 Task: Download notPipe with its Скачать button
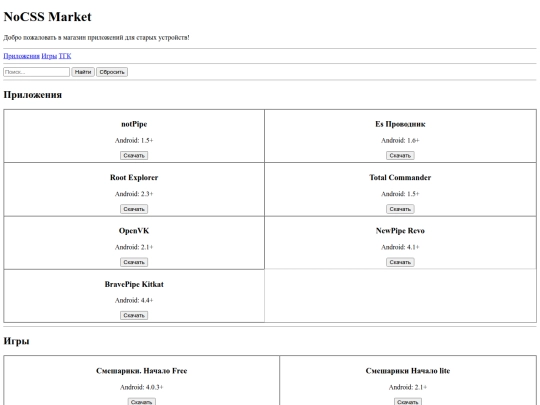click(x=134, y=156)
